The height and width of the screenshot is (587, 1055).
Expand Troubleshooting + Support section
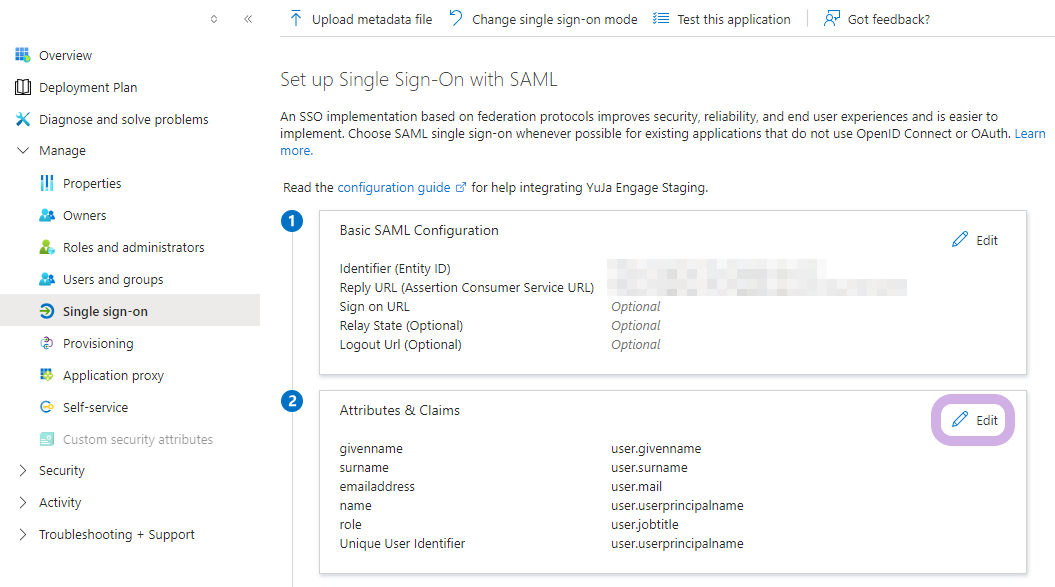23,534
